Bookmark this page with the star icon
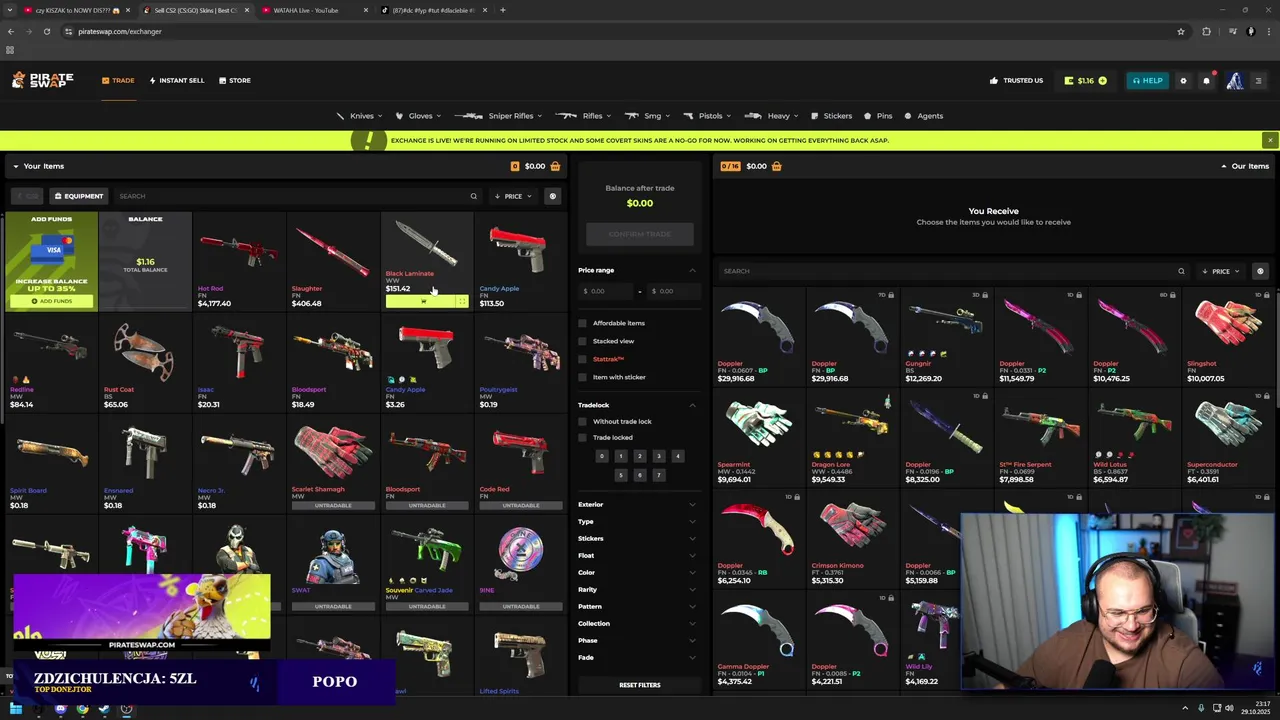Image resolution: width=1280 pixels, height=720 pixels. click(1181, 31)
